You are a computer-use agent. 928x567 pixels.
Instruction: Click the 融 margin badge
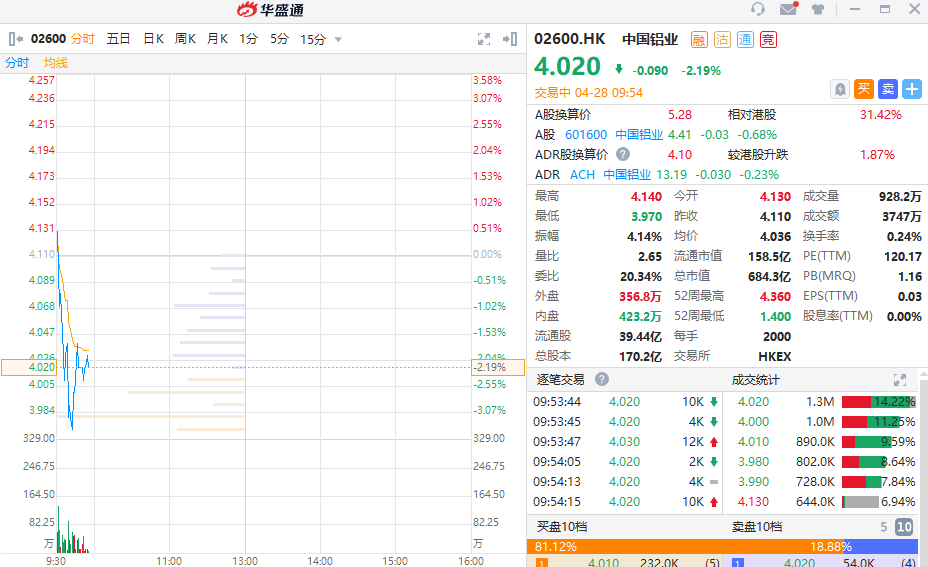(699, 40)
